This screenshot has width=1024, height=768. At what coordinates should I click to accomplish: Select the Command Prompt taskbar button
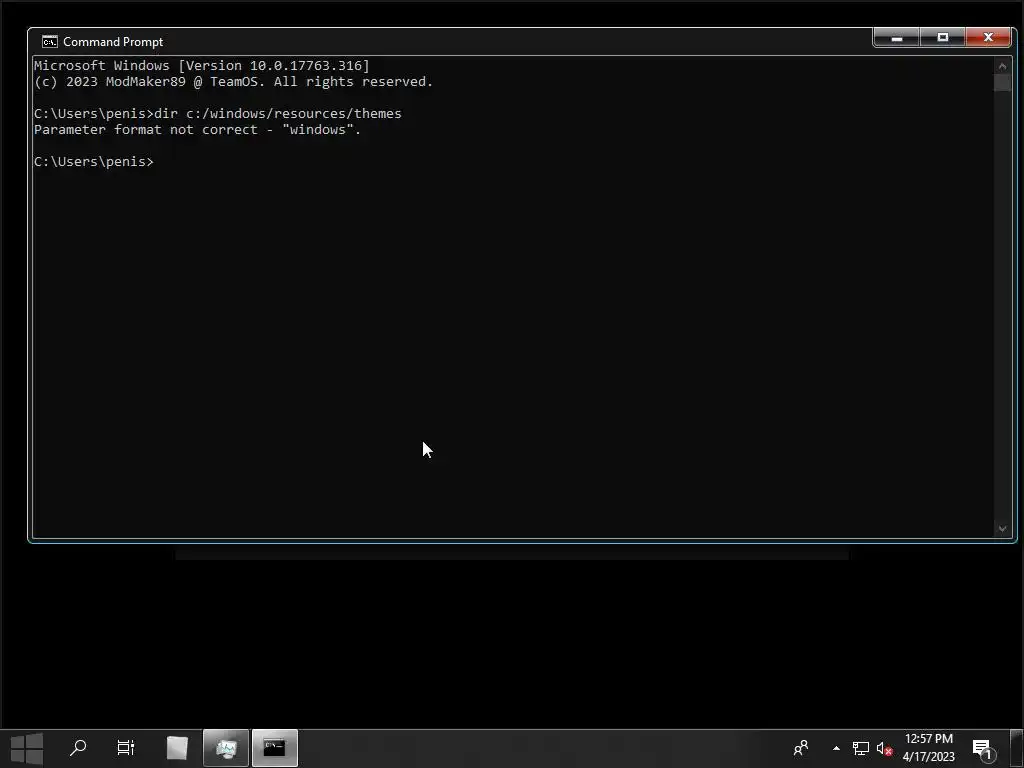[275, 748]
